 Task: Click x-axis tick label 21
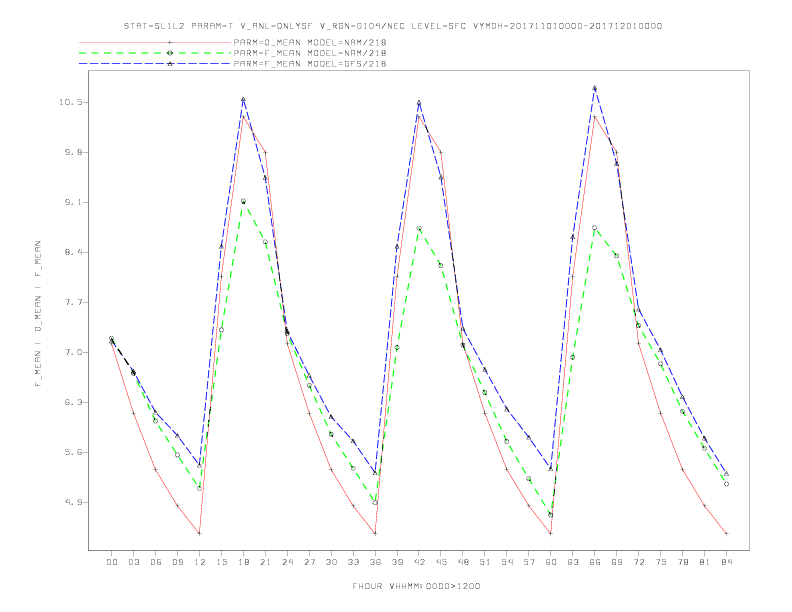[x=265, y=562]
